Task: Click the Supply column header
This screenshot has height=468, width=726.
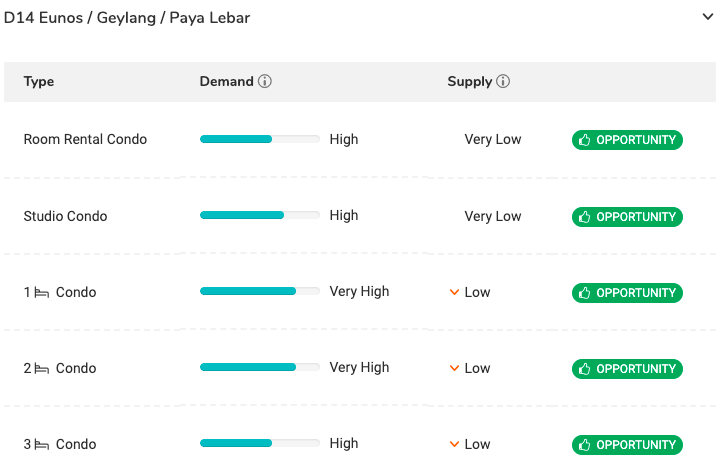Action: [x=469, y=82]
